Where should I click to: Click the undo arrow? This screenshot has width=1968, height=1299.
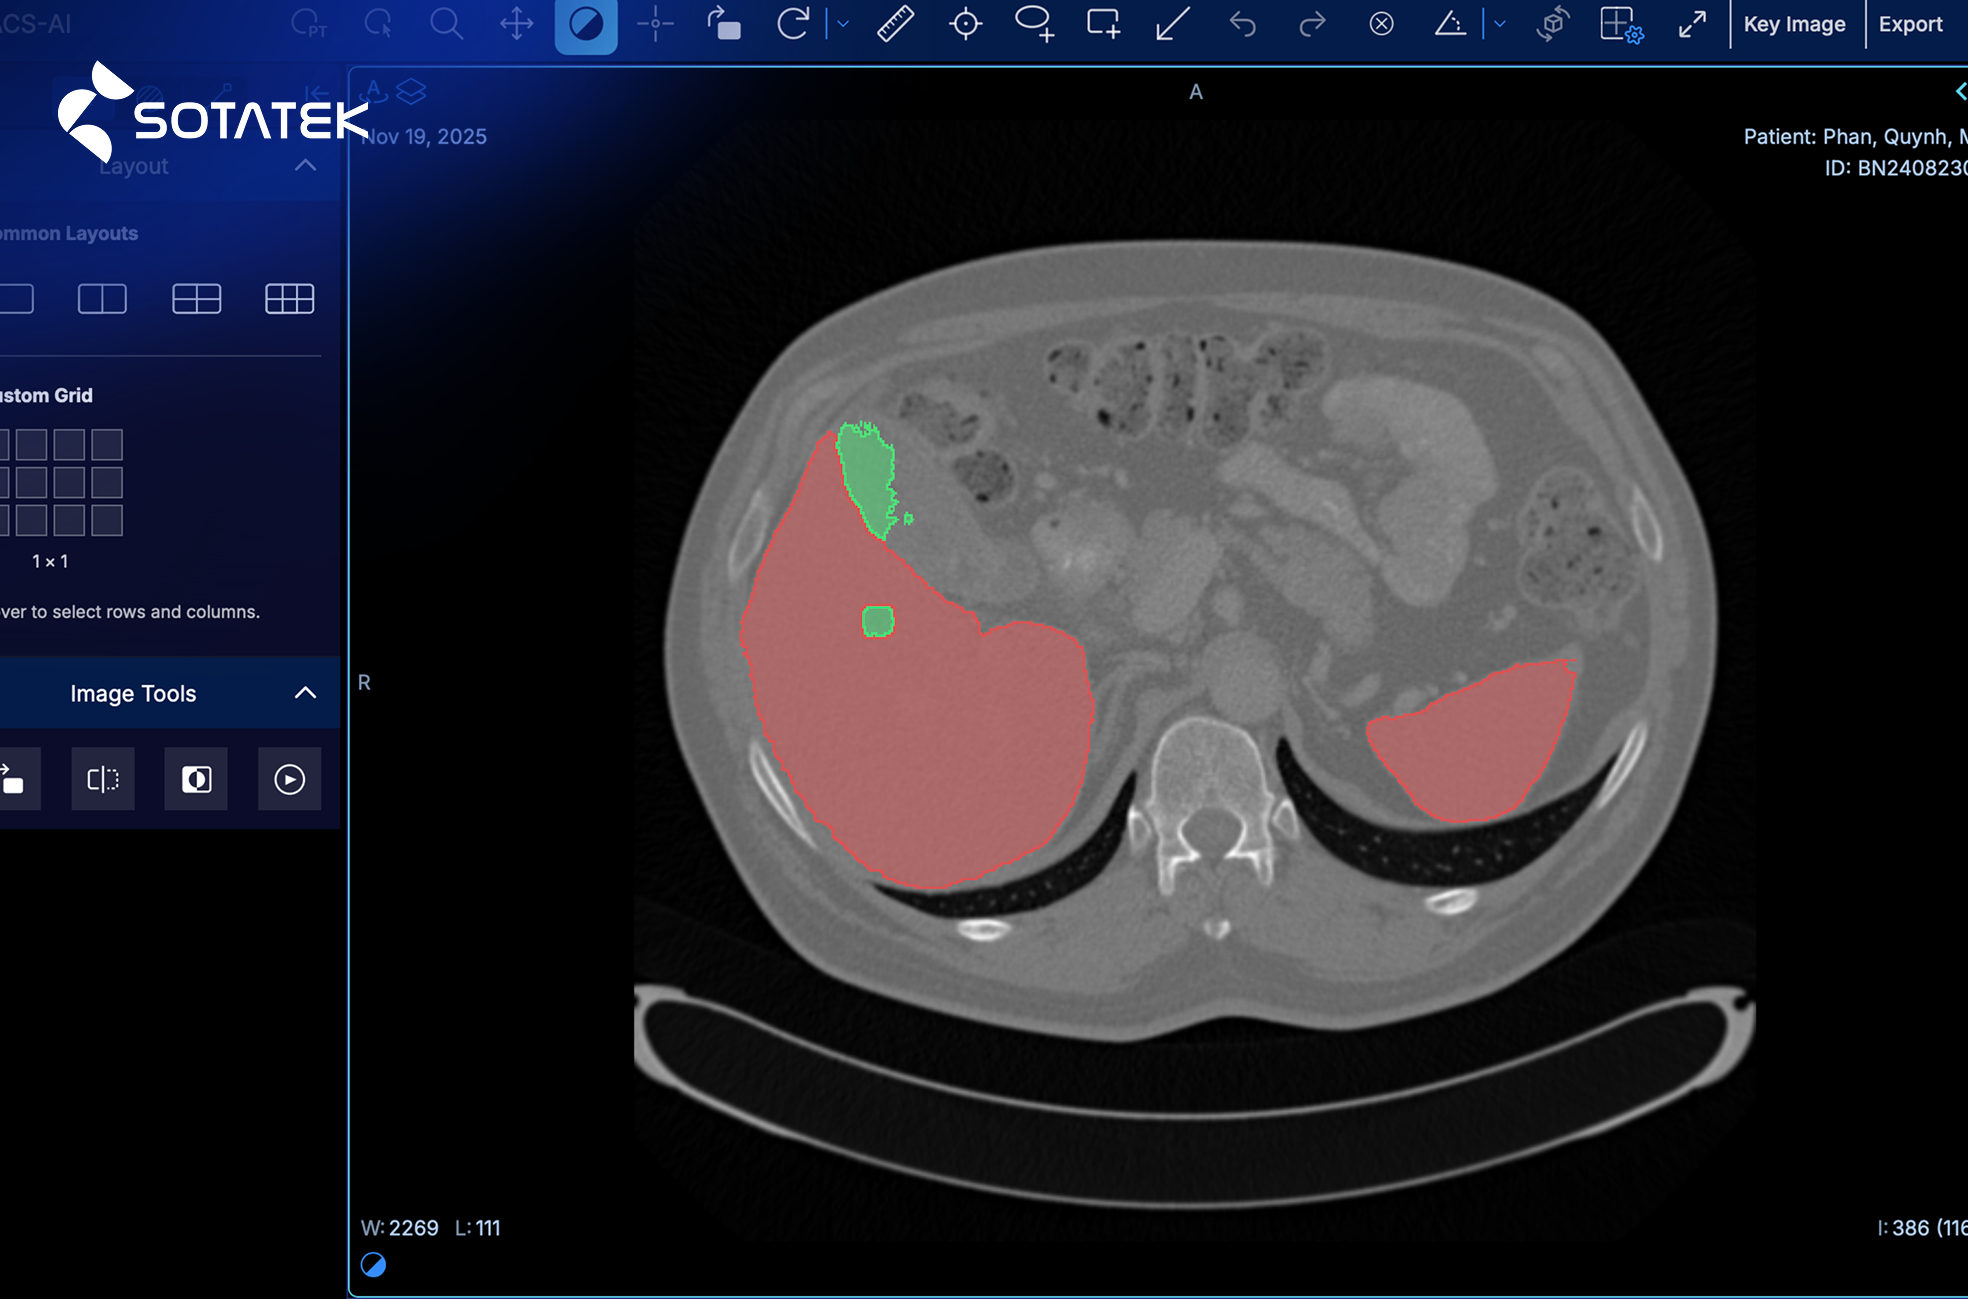pyautogui.click(x=1243, y=24)
